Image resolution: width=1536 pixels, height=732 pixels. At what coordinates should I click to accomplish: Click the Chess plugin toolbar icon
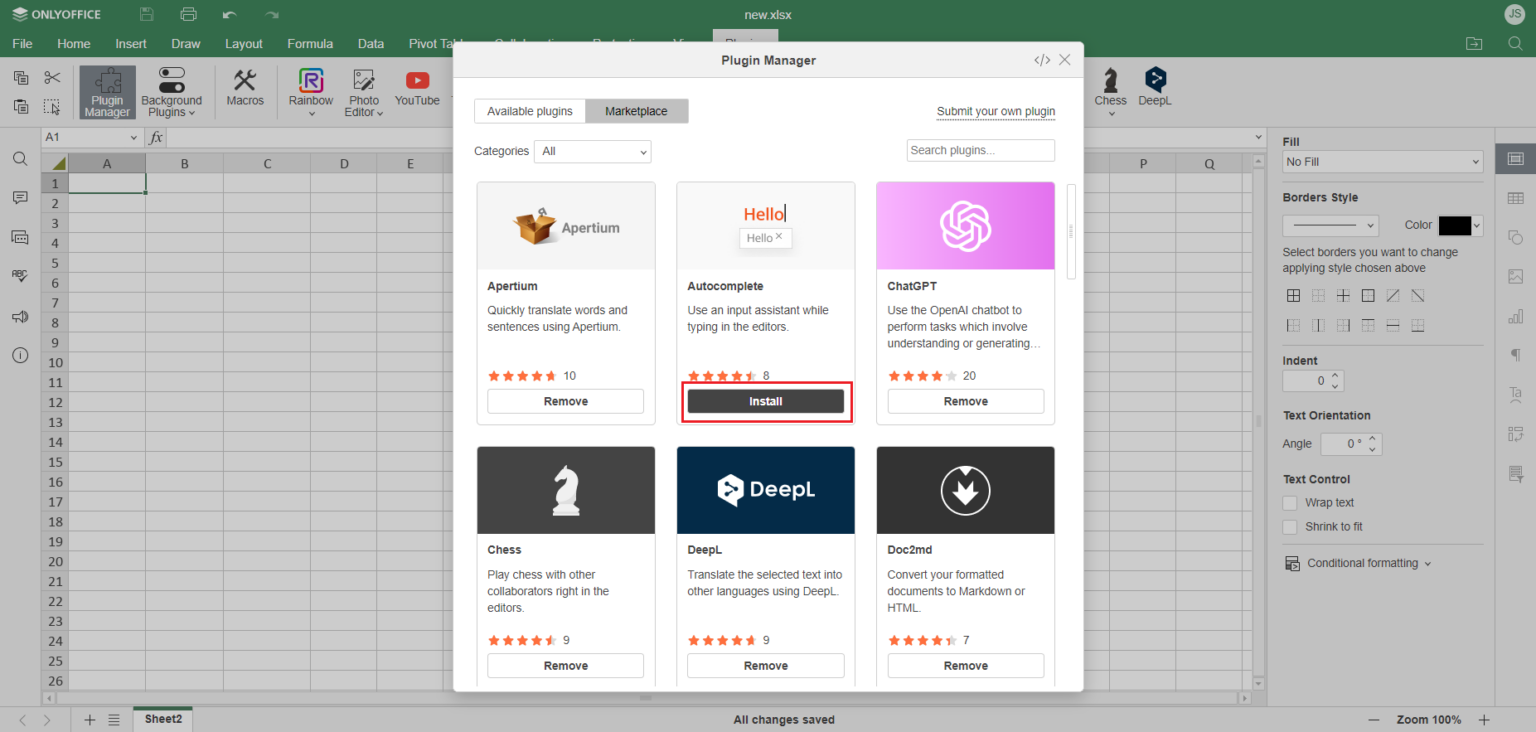click(1110, 87)
